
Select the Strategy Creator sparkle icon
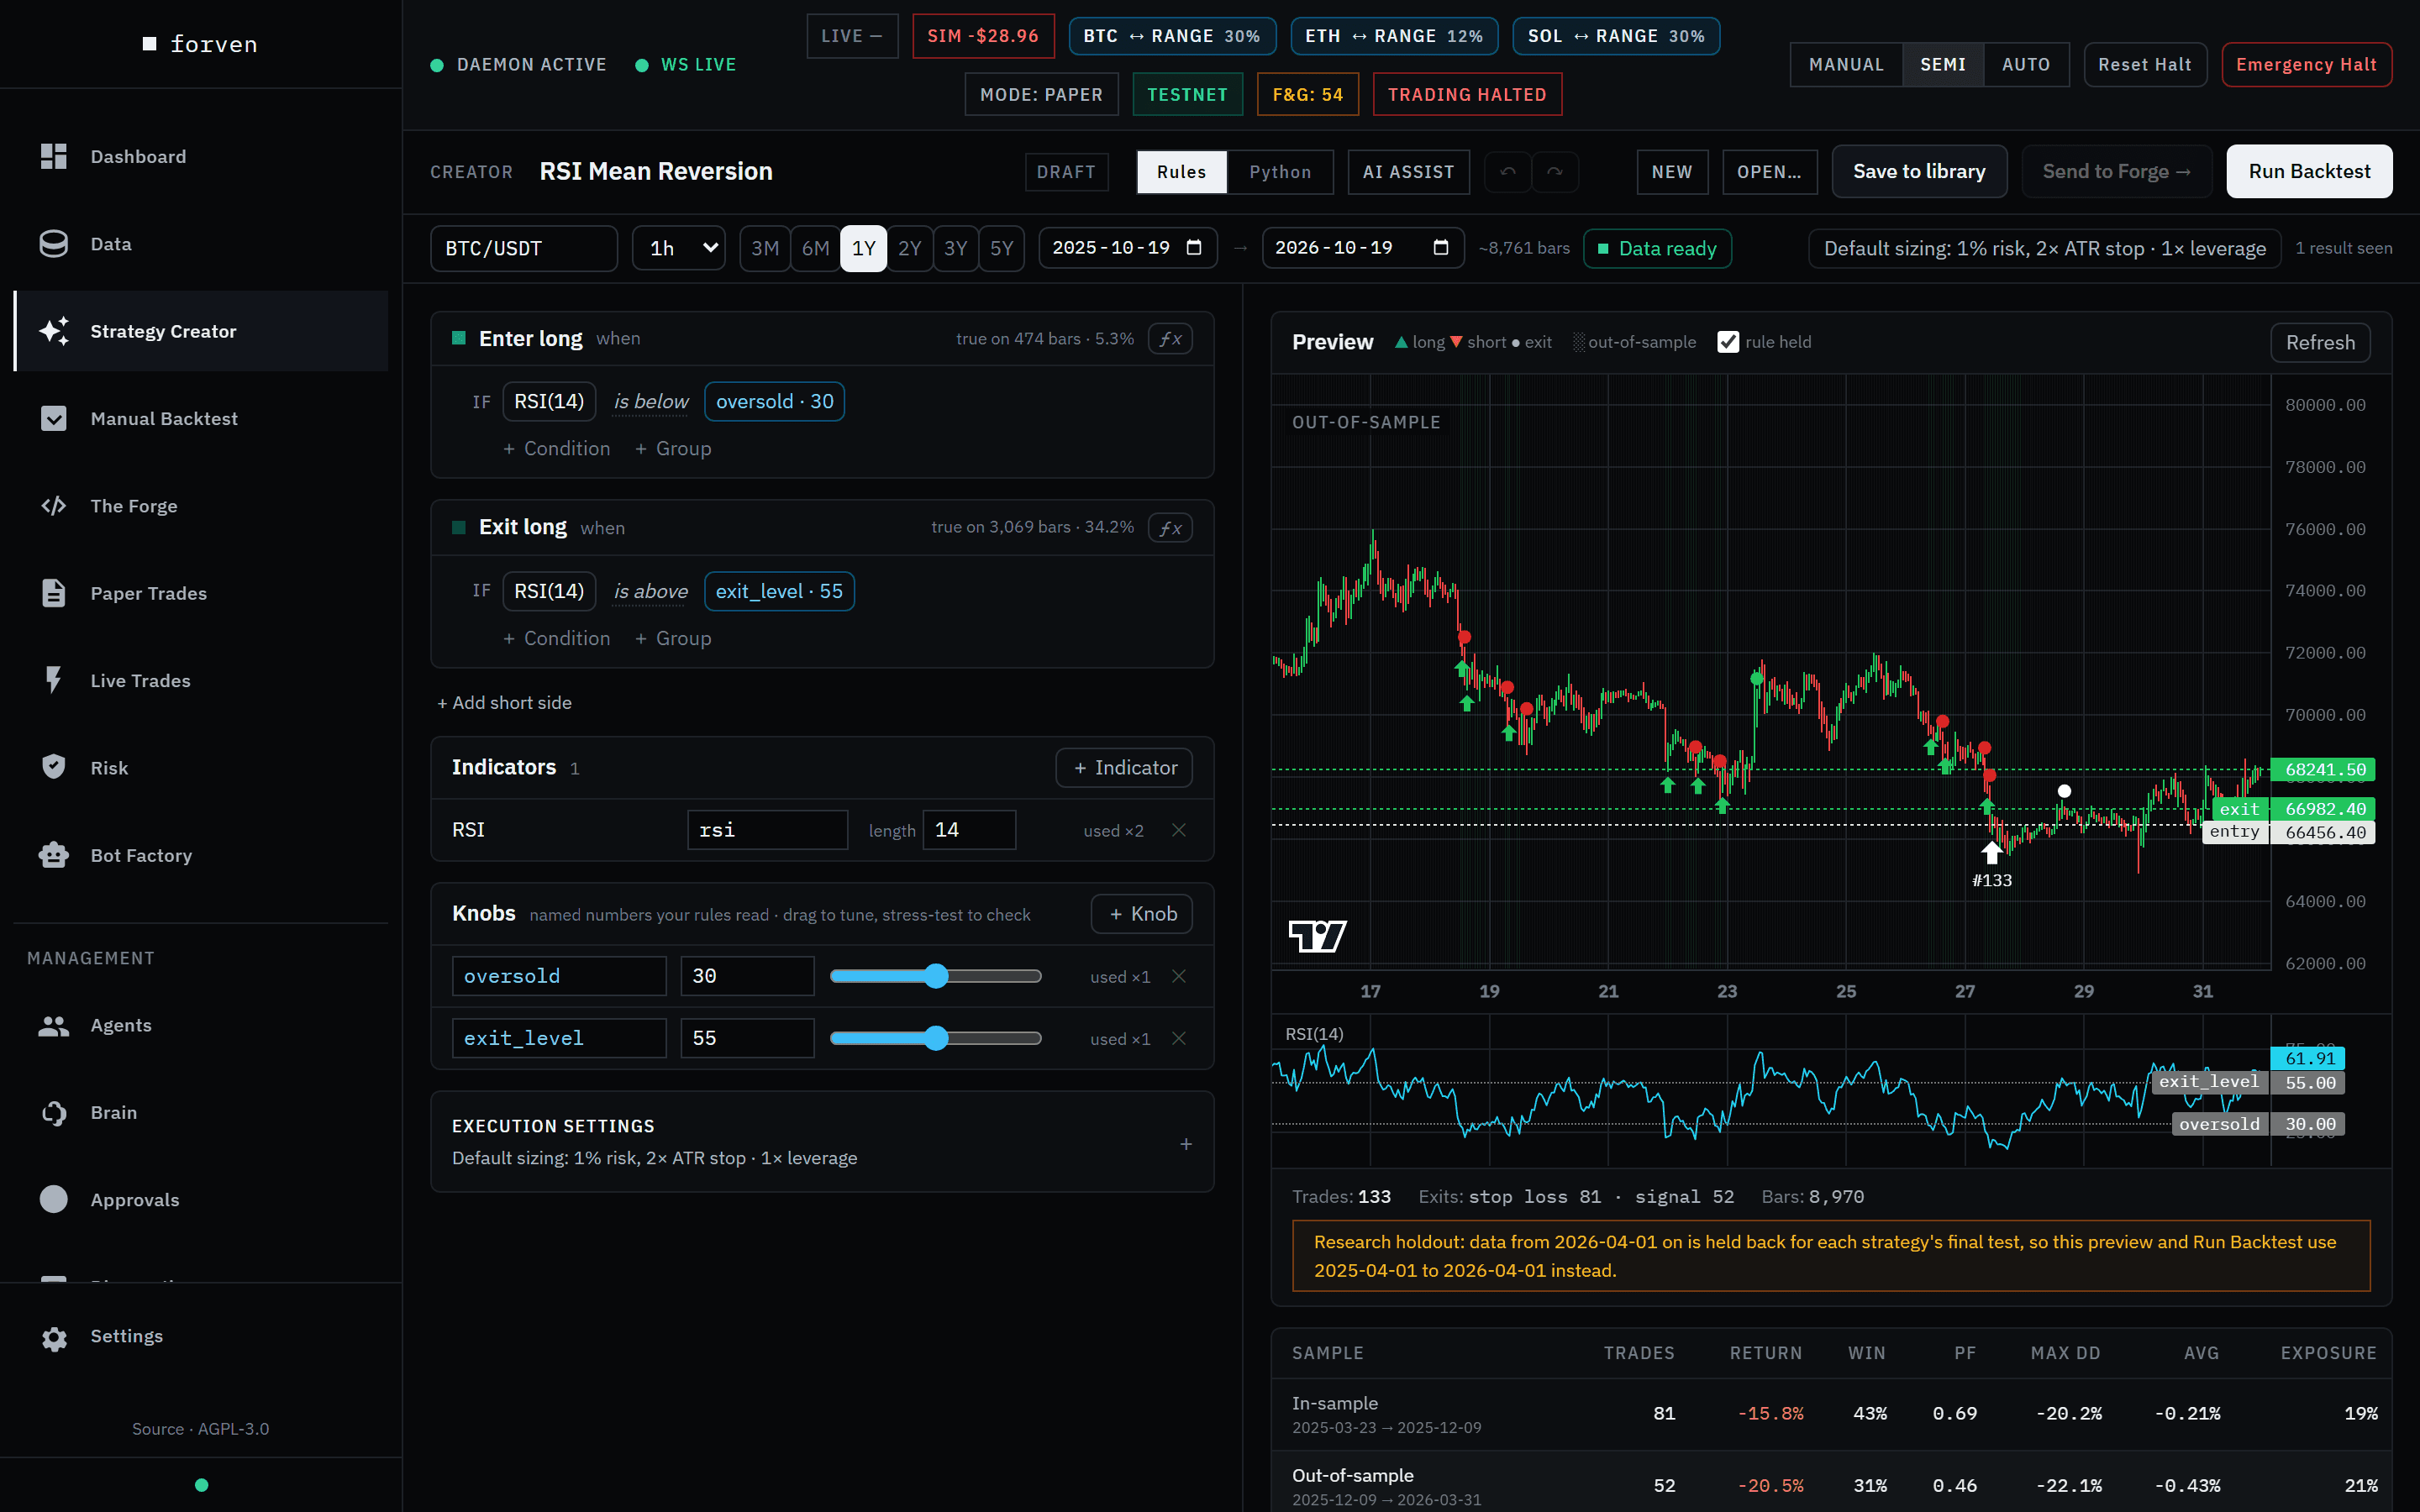54,331
